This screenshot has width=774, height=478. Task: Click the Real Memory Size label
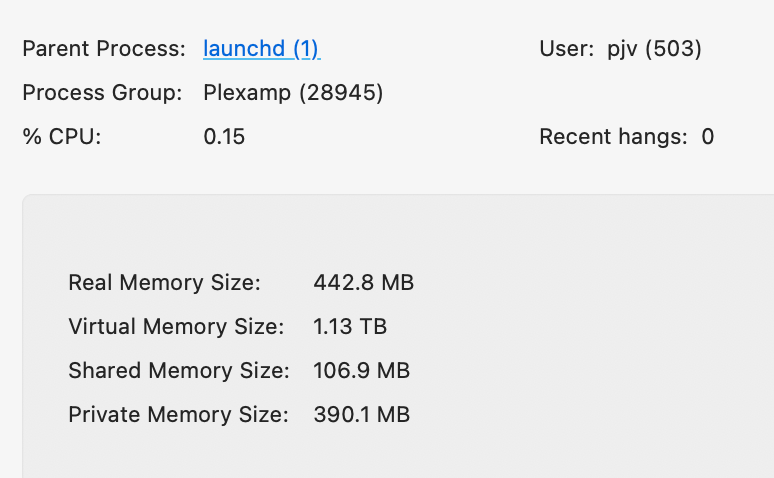tap(164, 283)
